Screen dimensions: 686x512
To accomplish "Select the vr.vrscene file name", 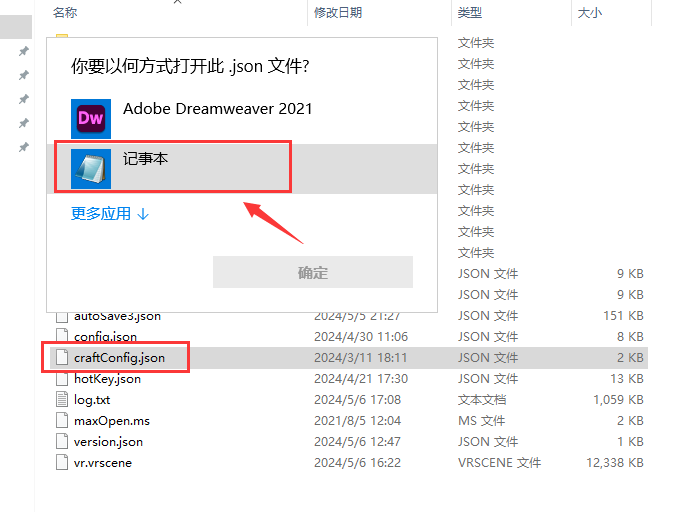I will click(103, 463).
